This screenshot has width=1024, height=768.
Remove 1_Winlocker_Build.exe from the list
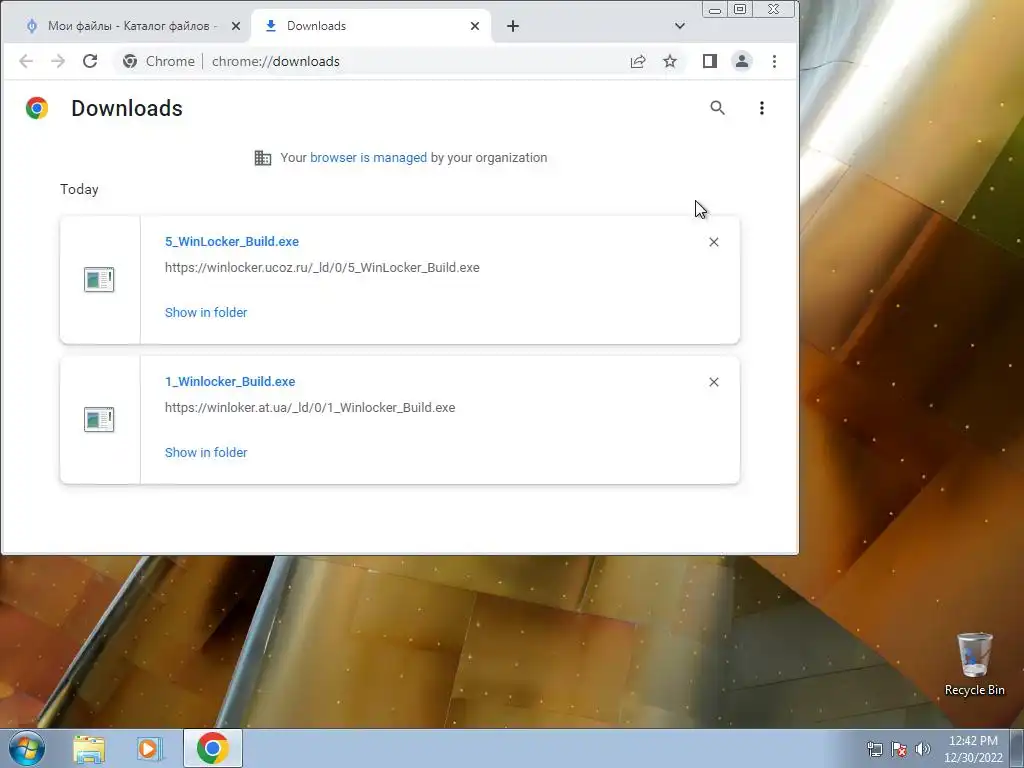click(714, 382)
